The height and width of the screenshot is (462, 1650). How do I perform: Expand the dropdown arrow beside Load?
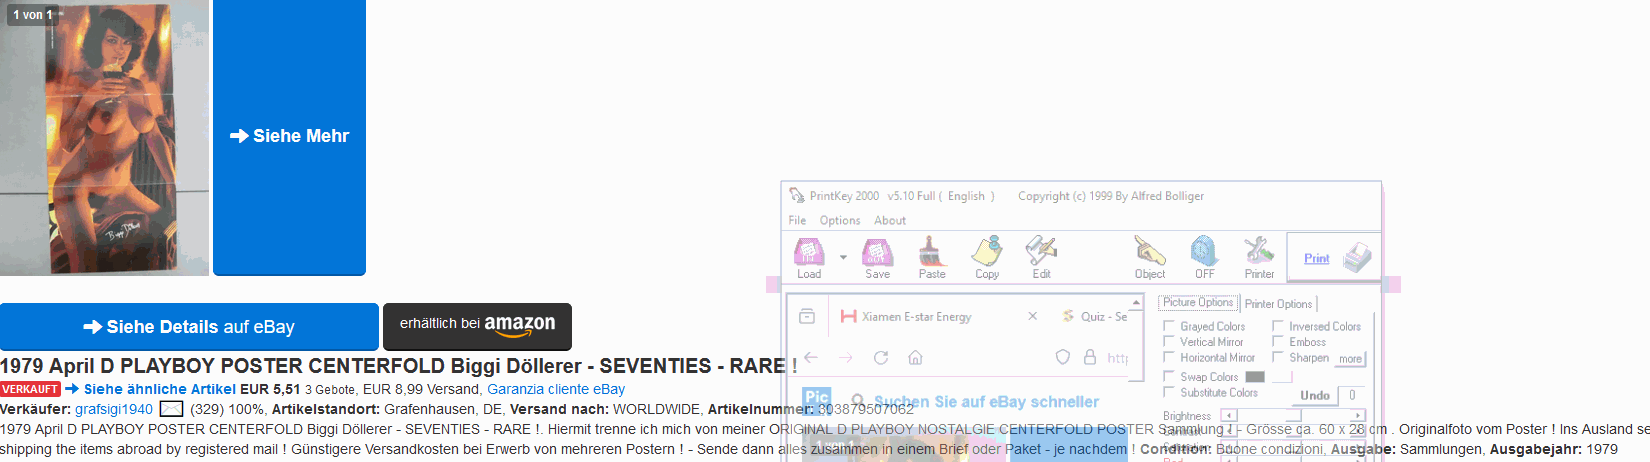point(843,257)
